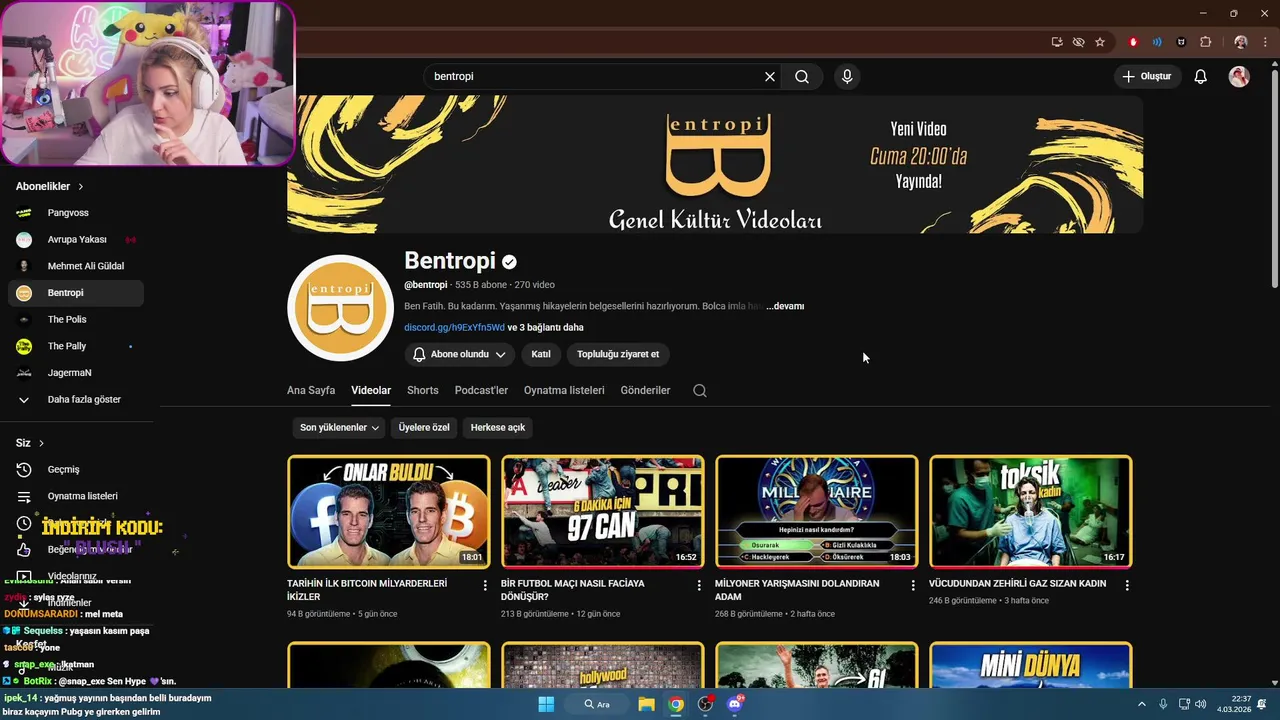Open JagermaN subscription
1280x720 pixels.
click(76, 373)
